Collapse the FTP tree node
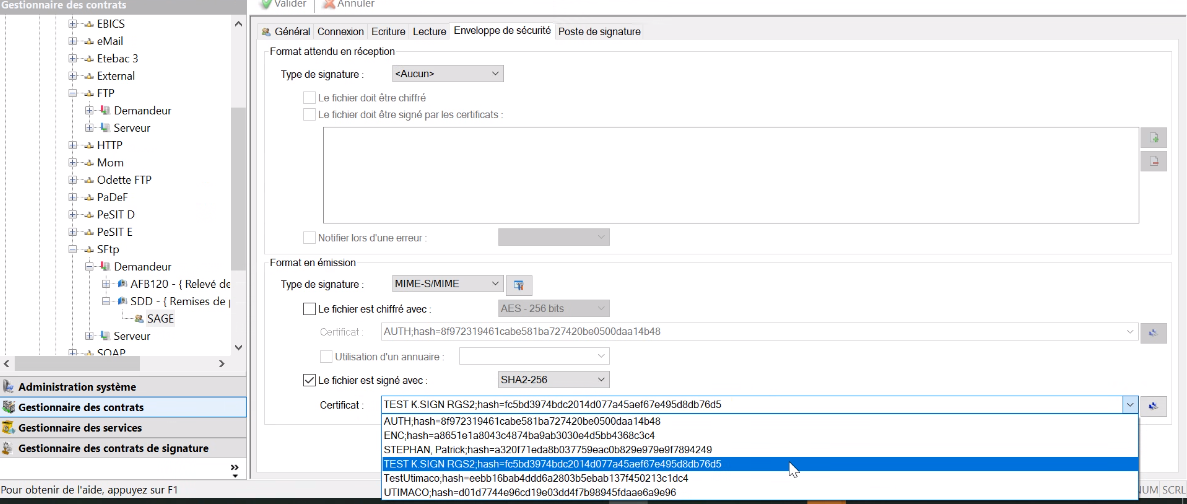The image size is (1187, 504). (73, 93)
